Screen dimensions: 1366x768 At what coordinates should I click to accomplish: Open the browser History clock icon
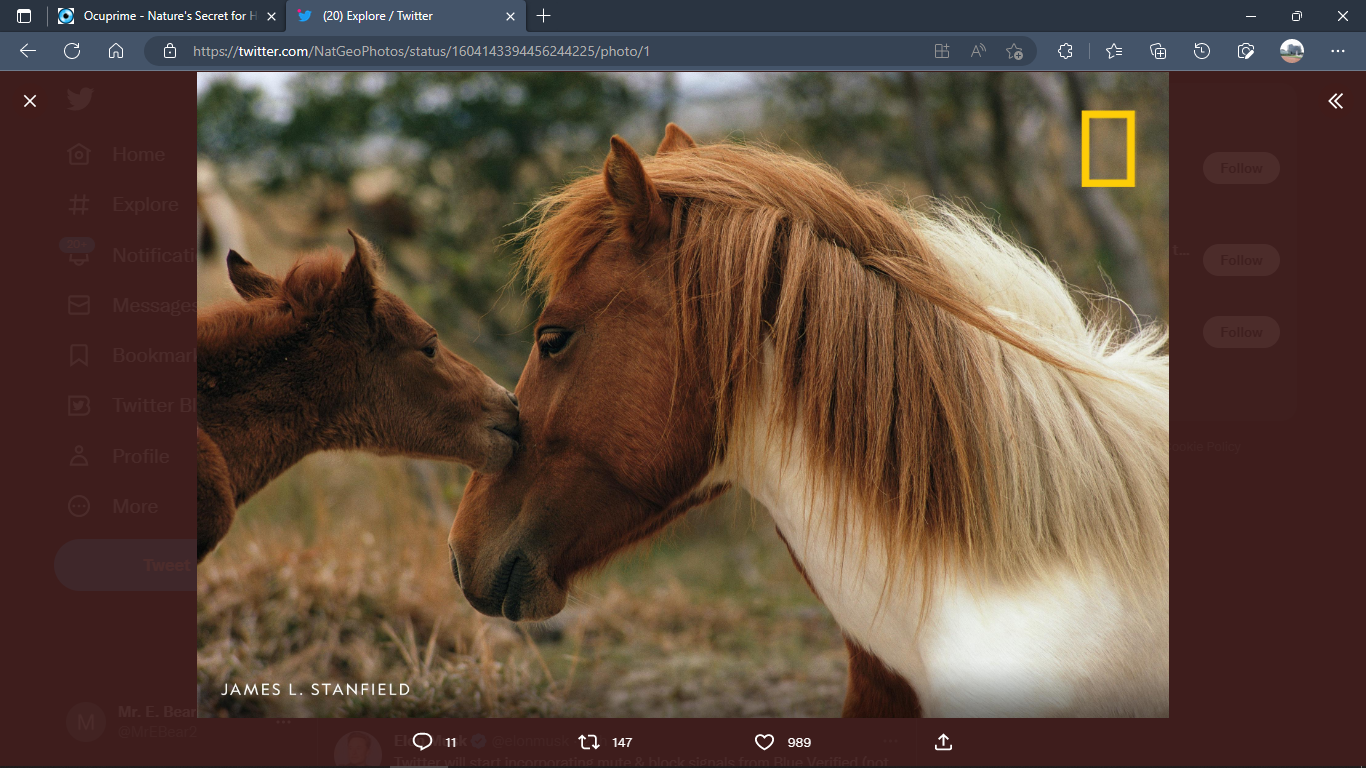pyautogui.click(x=1202, y=51)
